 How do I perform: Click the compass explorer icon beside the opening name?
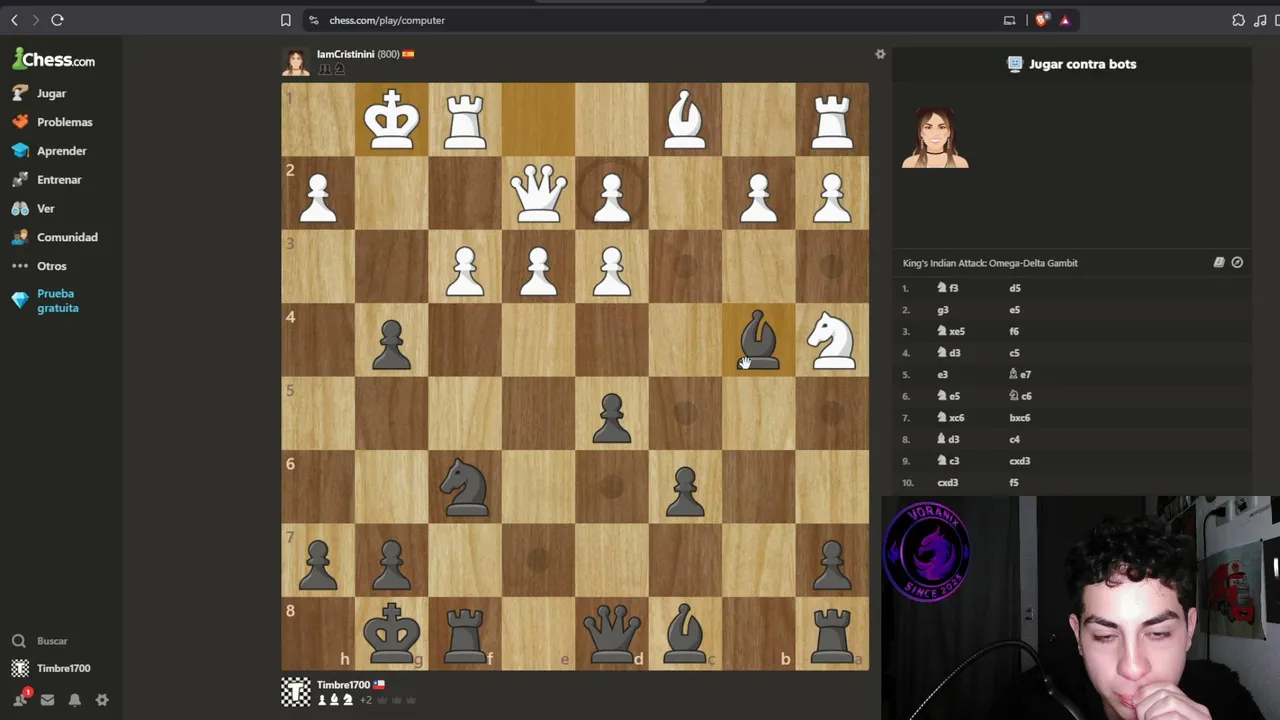(x=1237, y=263)
